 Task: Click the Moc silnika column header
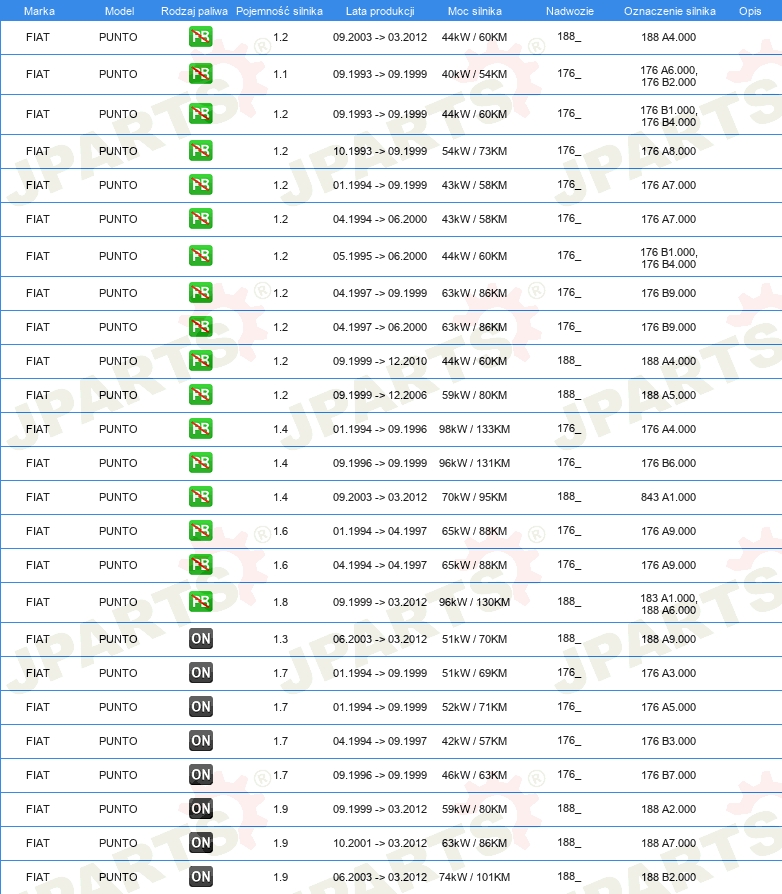[x=475, y=11]
